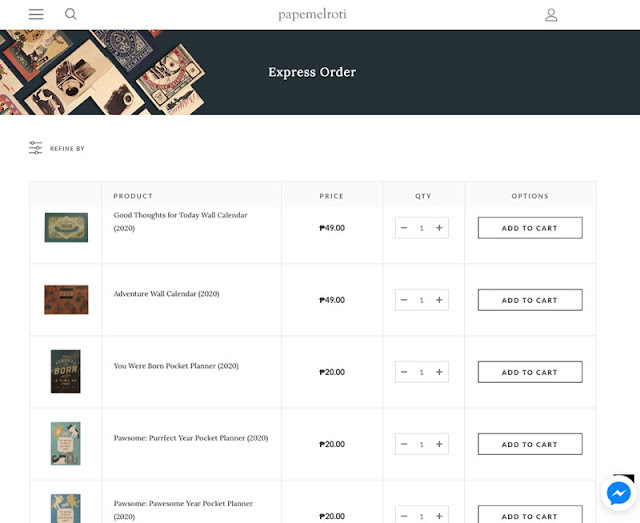Decrease quantity for You Were Born Planner

(x=404, y=372)
